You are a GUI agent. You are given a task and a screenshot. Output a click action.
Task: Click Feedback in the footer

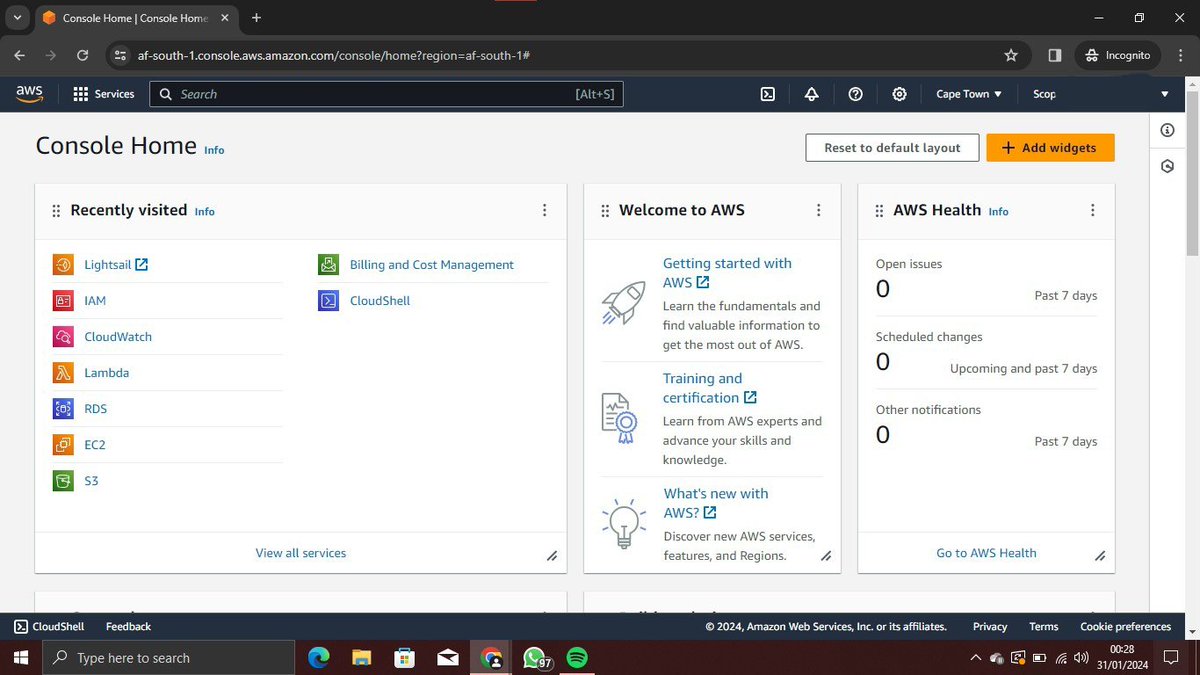tap(128, 627)
